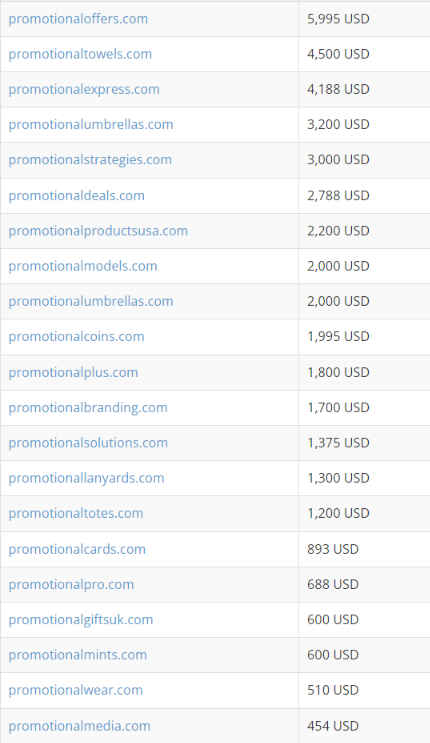Open promotionalcoins.com
Image resolution: width=430 pixels, height=743 pixels.
76,337
